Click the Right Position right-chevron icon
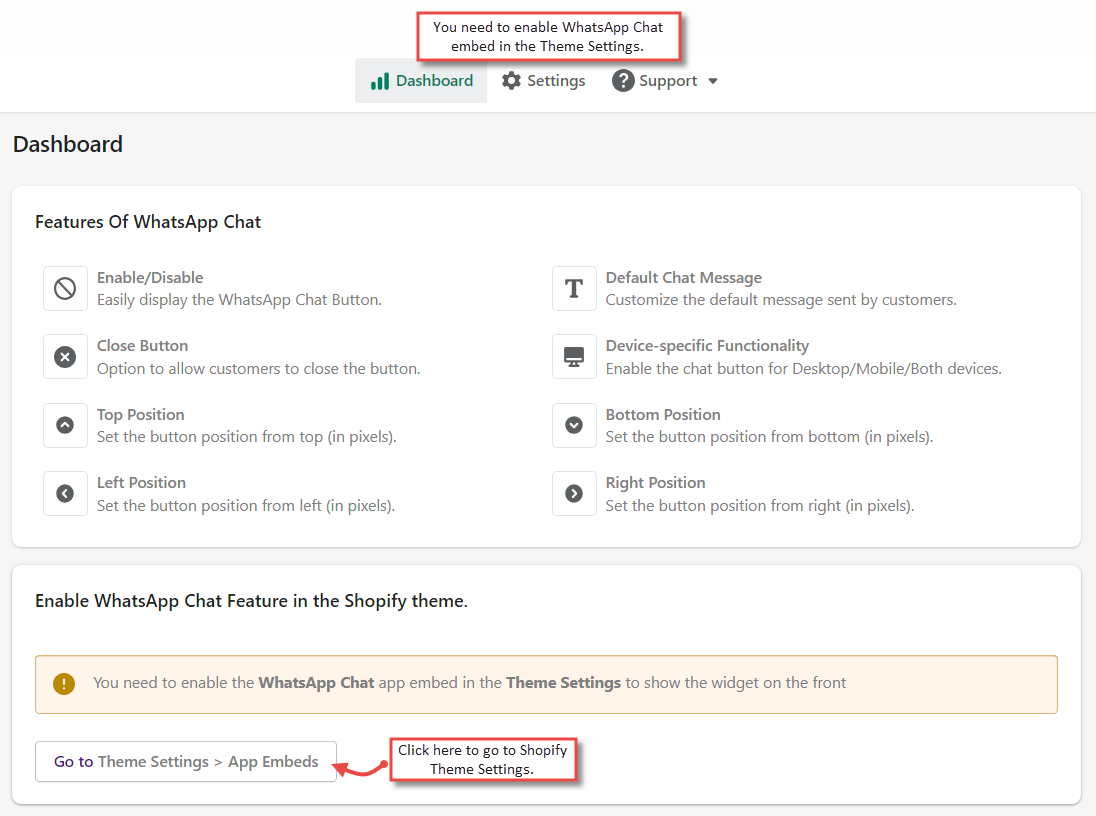Image resolution: width=1096 pixels, height=816 pixels. pyautogui.click(x=574, y=494)
